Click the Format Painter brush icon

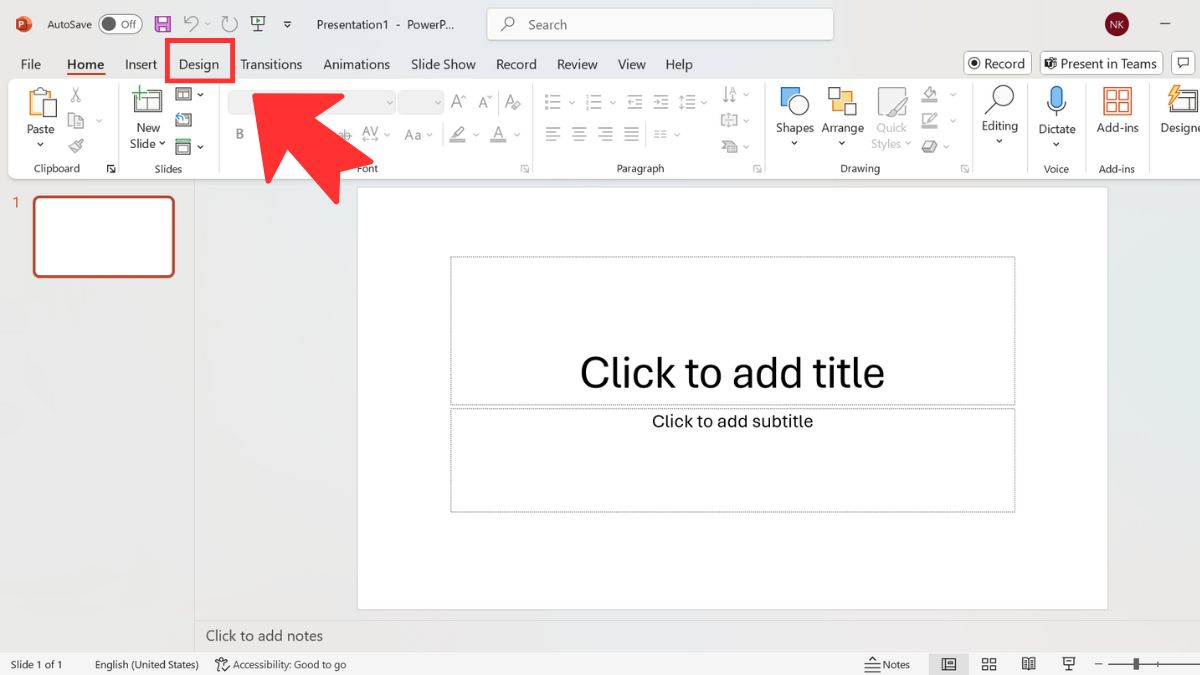pyautogui.click(x=76, y=146)
